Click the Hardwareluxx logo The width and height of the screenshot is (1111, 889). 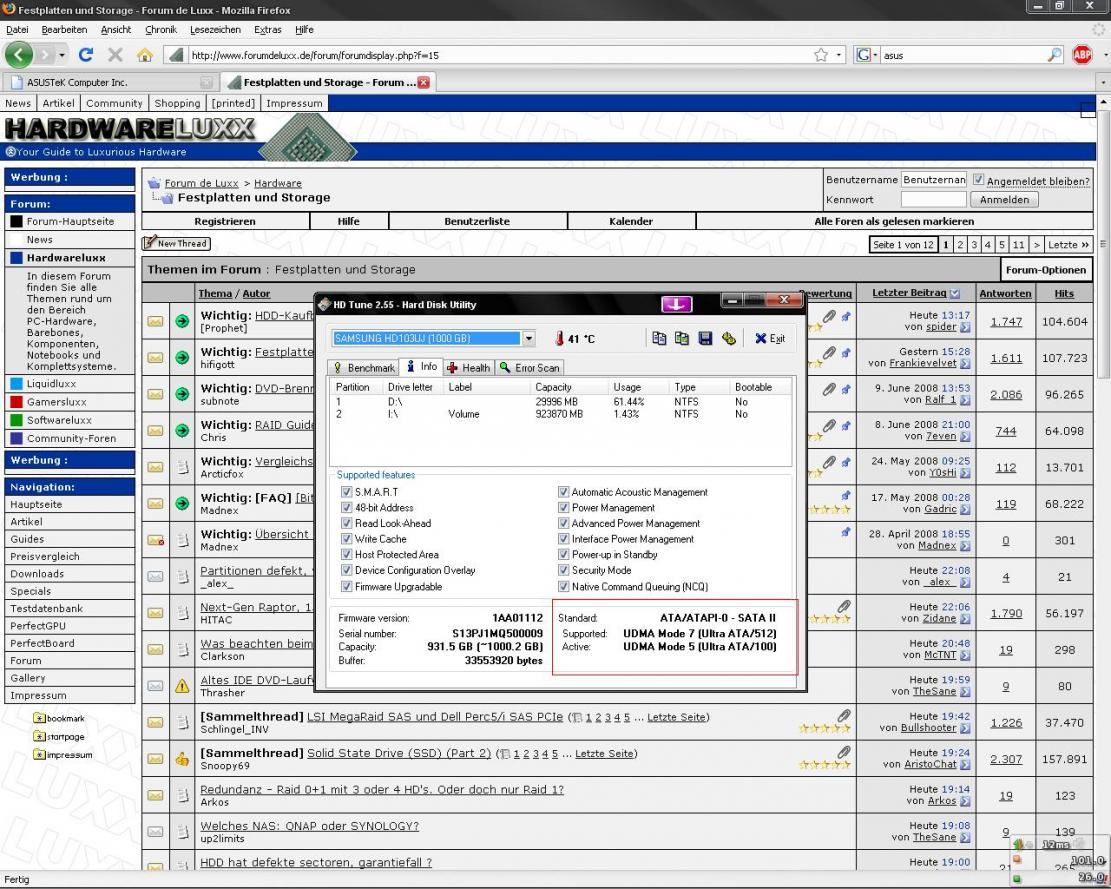click(x=130, y=129)
